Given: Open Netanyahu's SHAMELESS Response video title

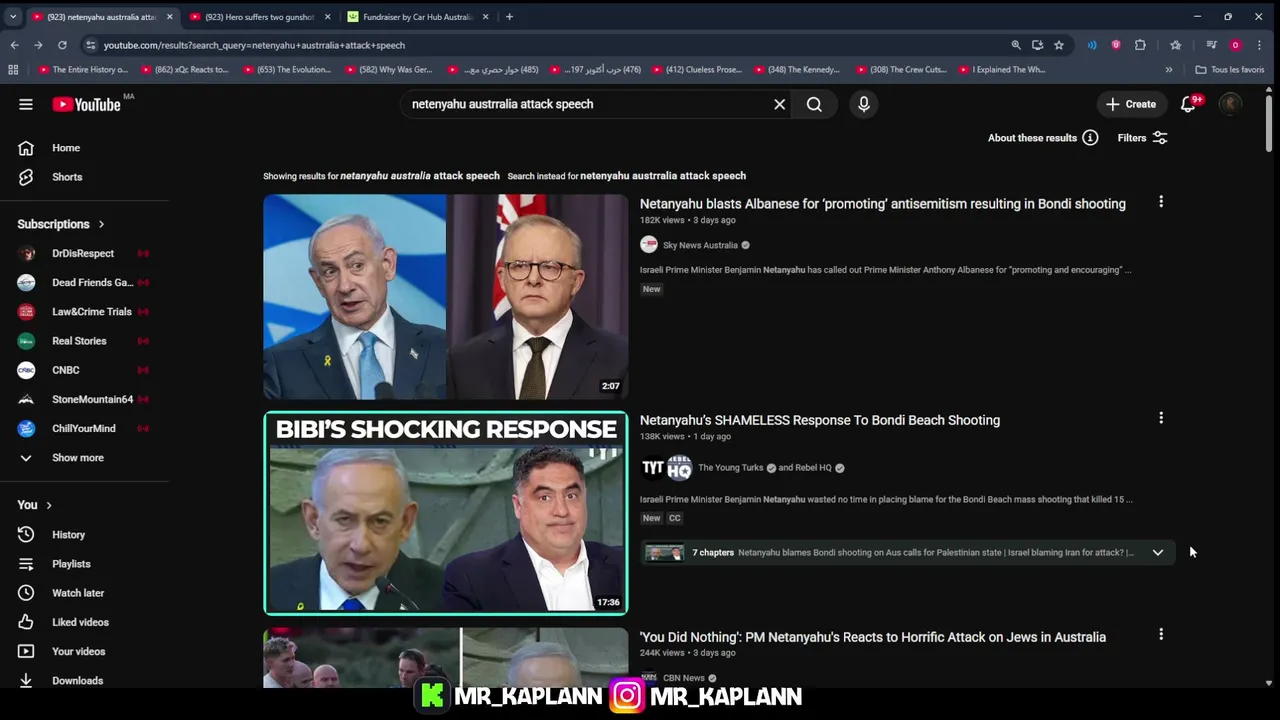Looking at the screenshot, I should point(820,420).
